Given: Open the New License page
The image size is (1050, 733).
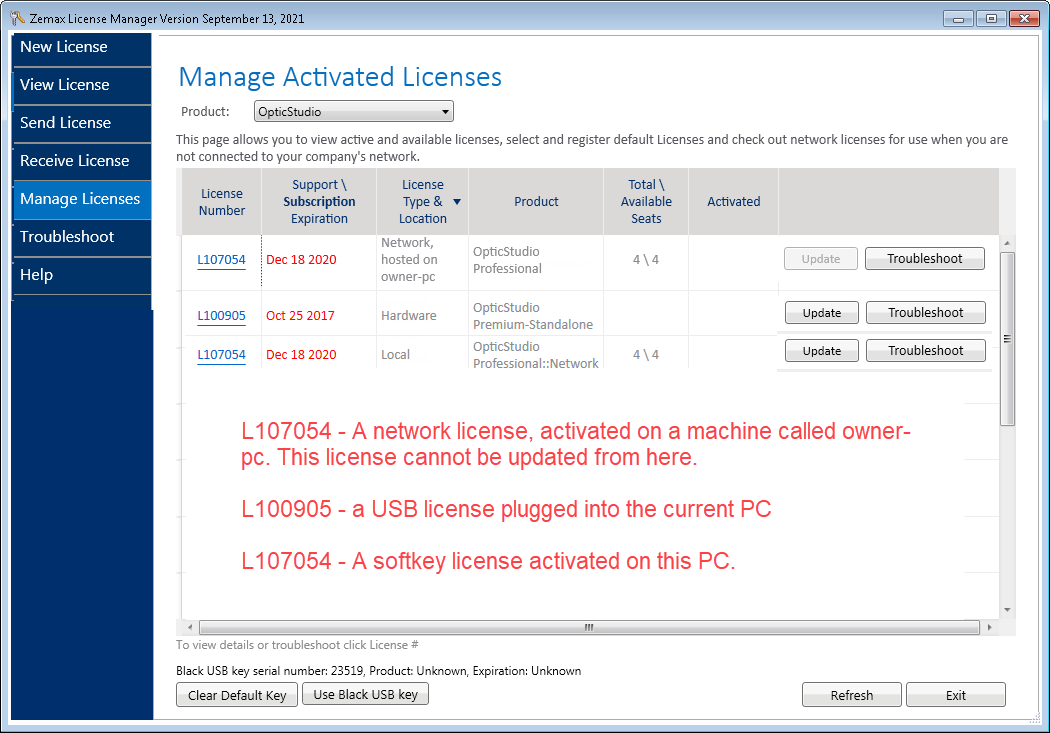Looking at the screenshot, I should (x=82, y=48).
